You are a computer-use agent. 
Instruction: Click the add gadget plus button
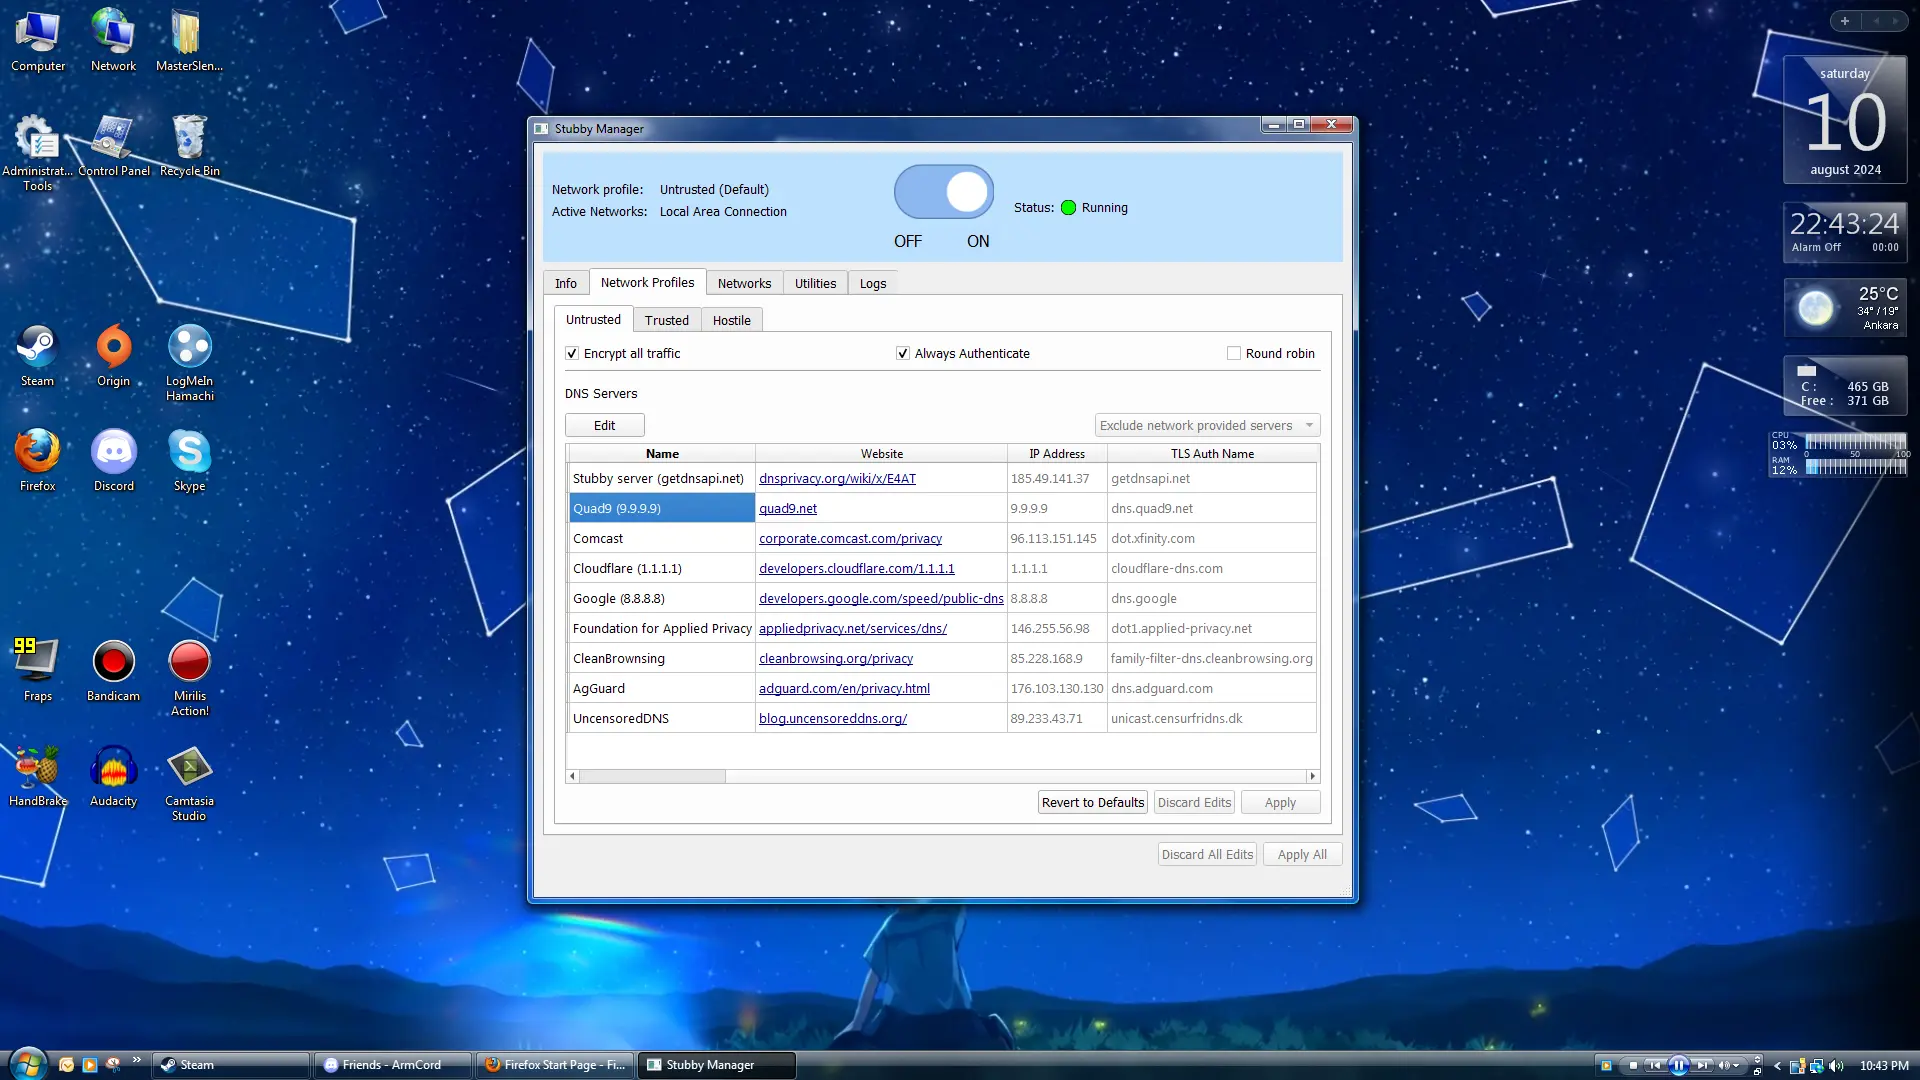click(1845, 21)
